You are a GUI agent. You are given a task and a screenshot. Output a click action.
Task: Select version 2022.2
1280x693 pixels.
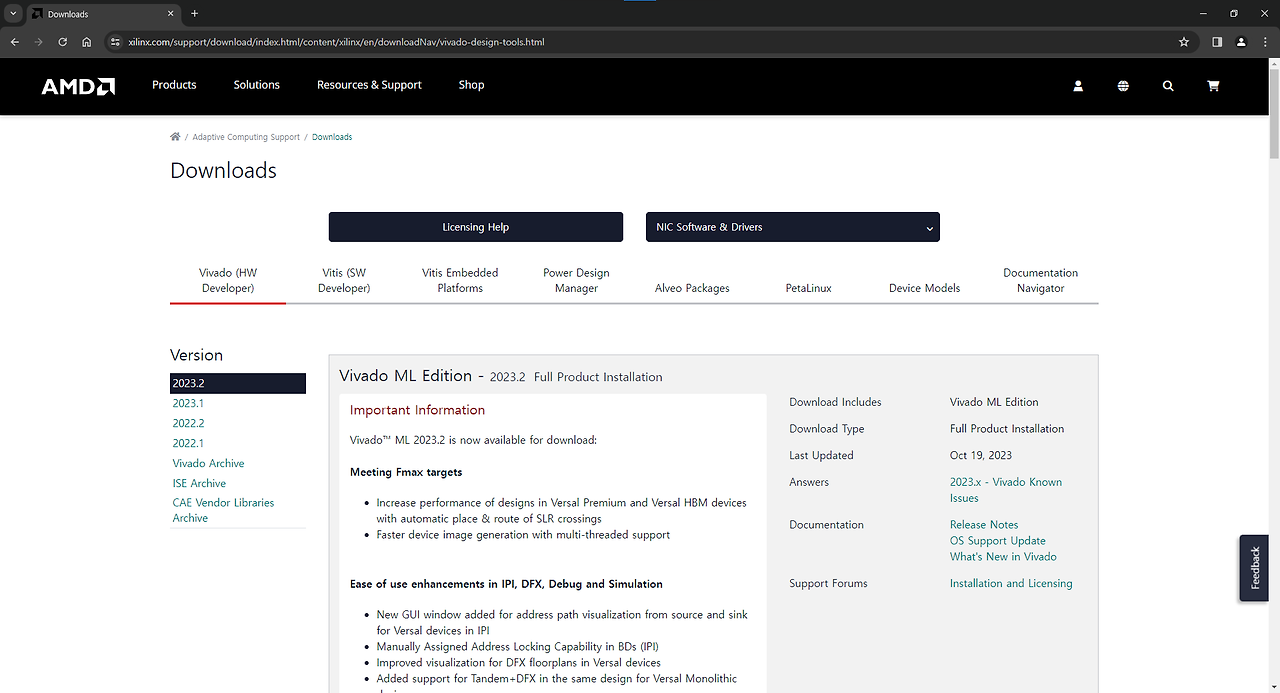(188, 423)
